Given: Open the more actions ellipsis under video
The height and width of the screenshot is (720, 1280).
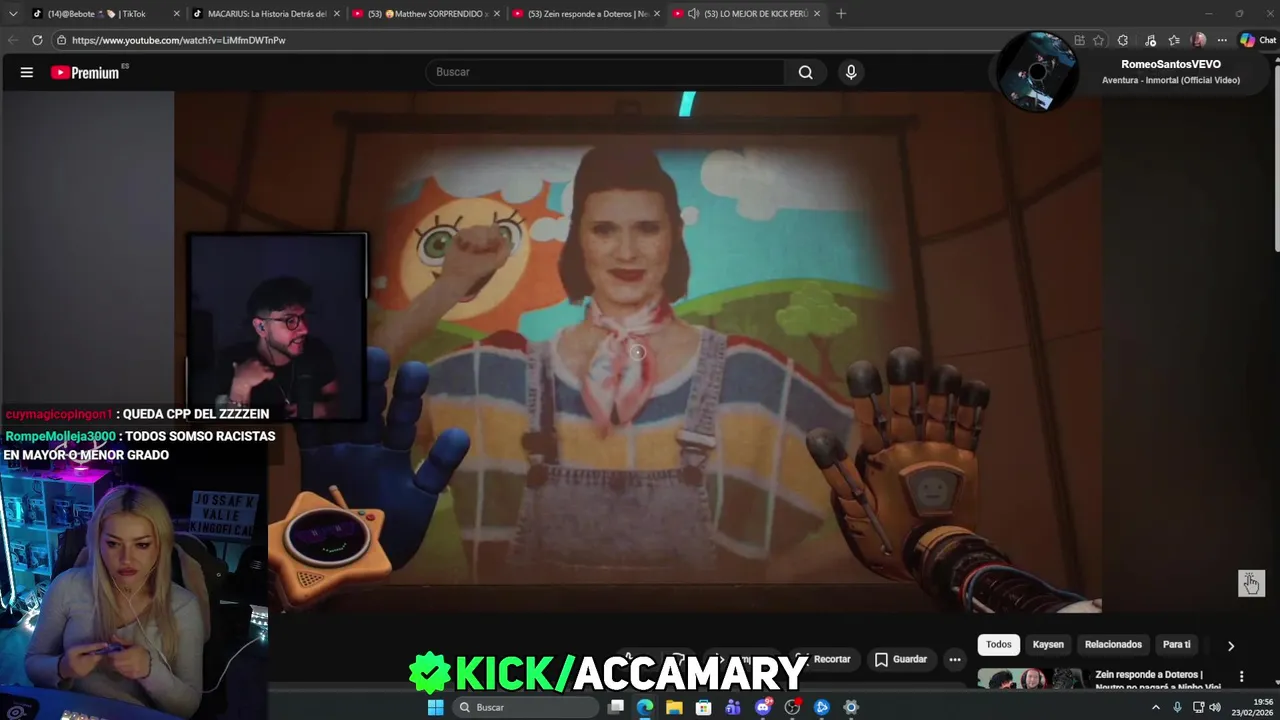Looking at the screenshot, I should coord(955,659).
